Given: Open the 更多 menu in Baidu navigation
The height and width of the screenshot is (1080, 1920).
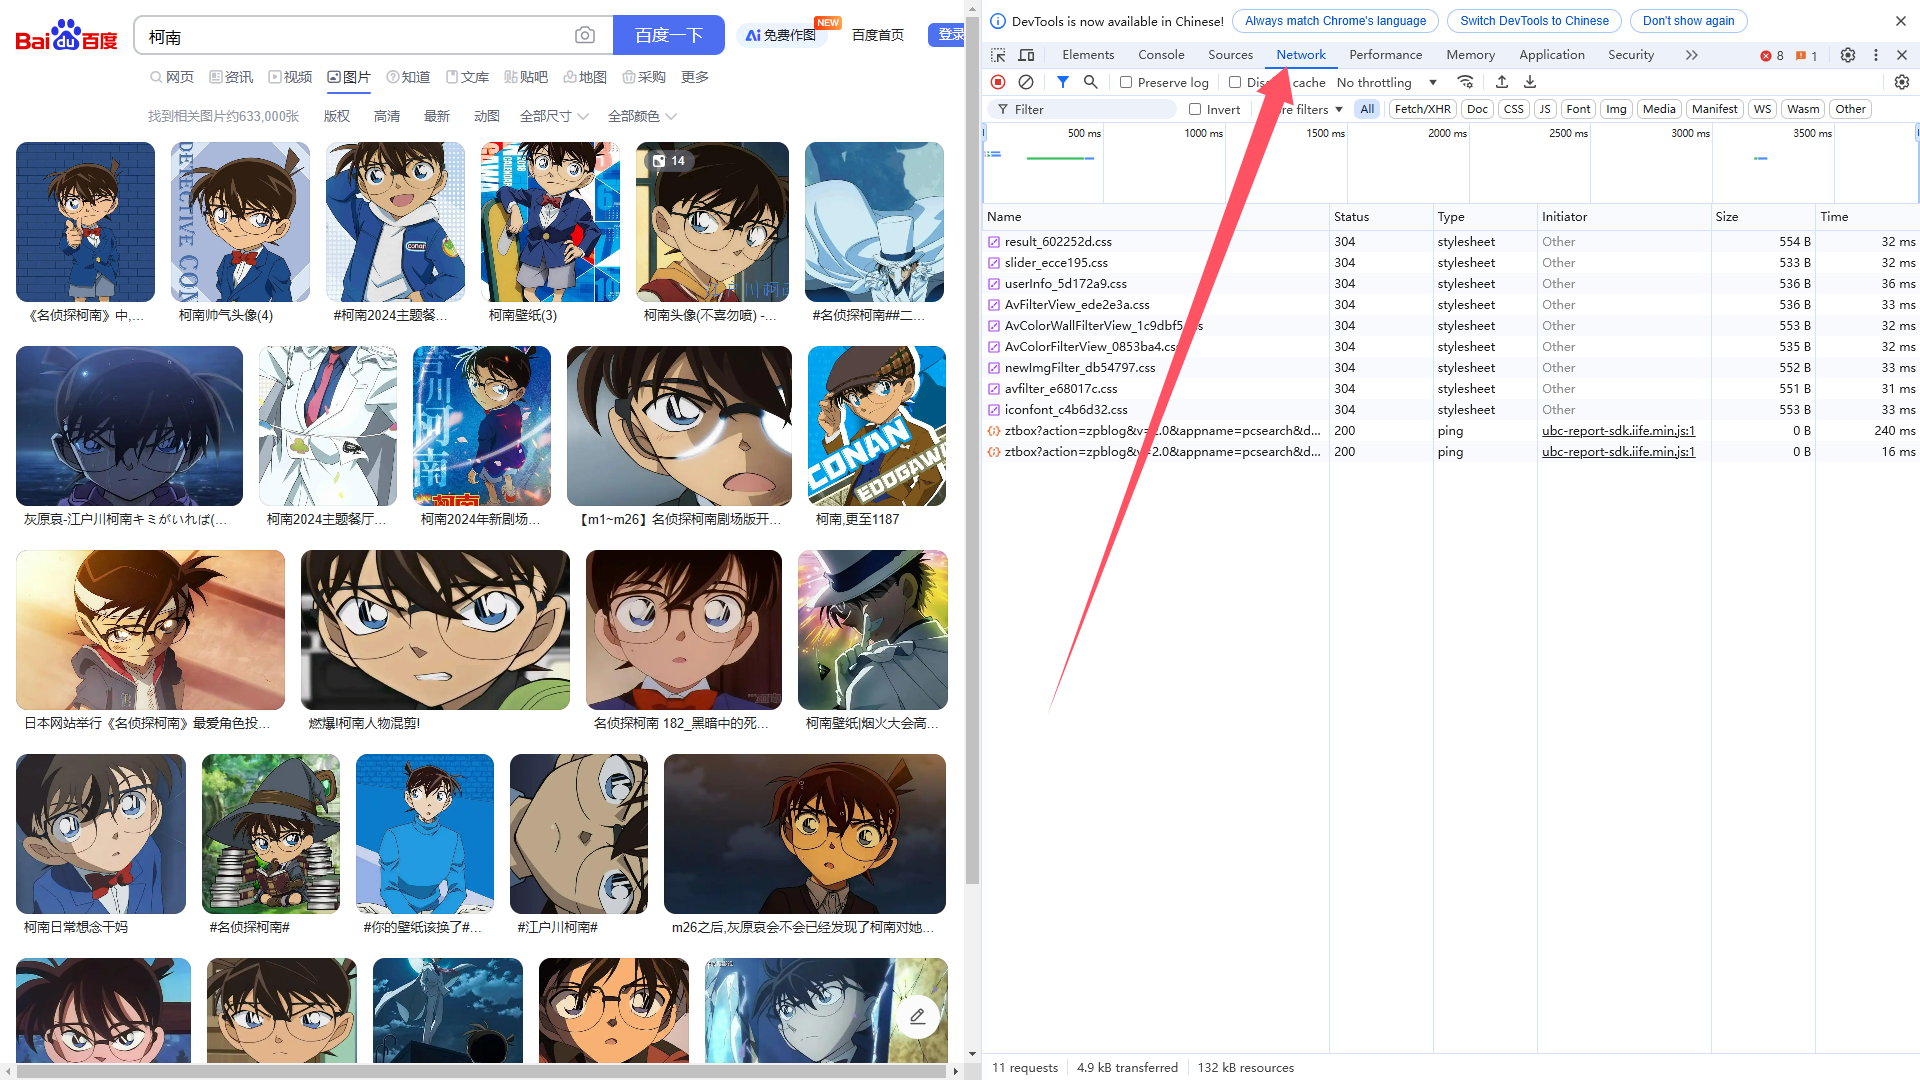Looking at the screenshot, I should click(695, 77).
